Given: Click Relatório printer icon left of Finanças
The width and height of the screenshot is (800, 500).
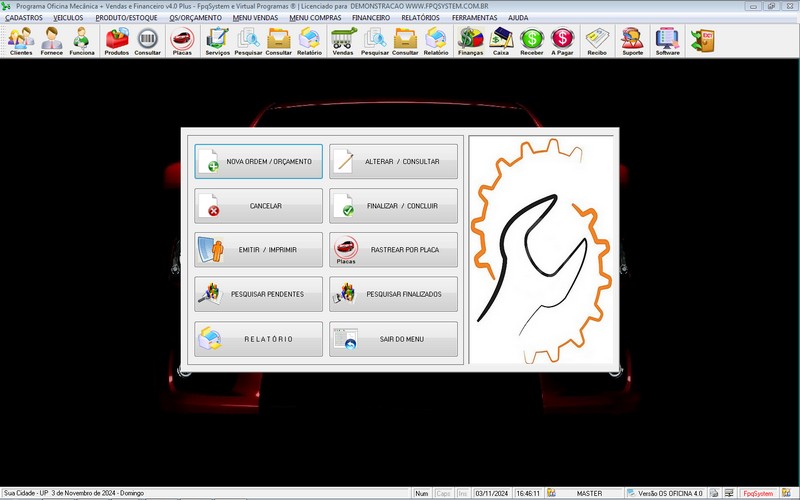Looking at the screenshot, I should [436, 41].
